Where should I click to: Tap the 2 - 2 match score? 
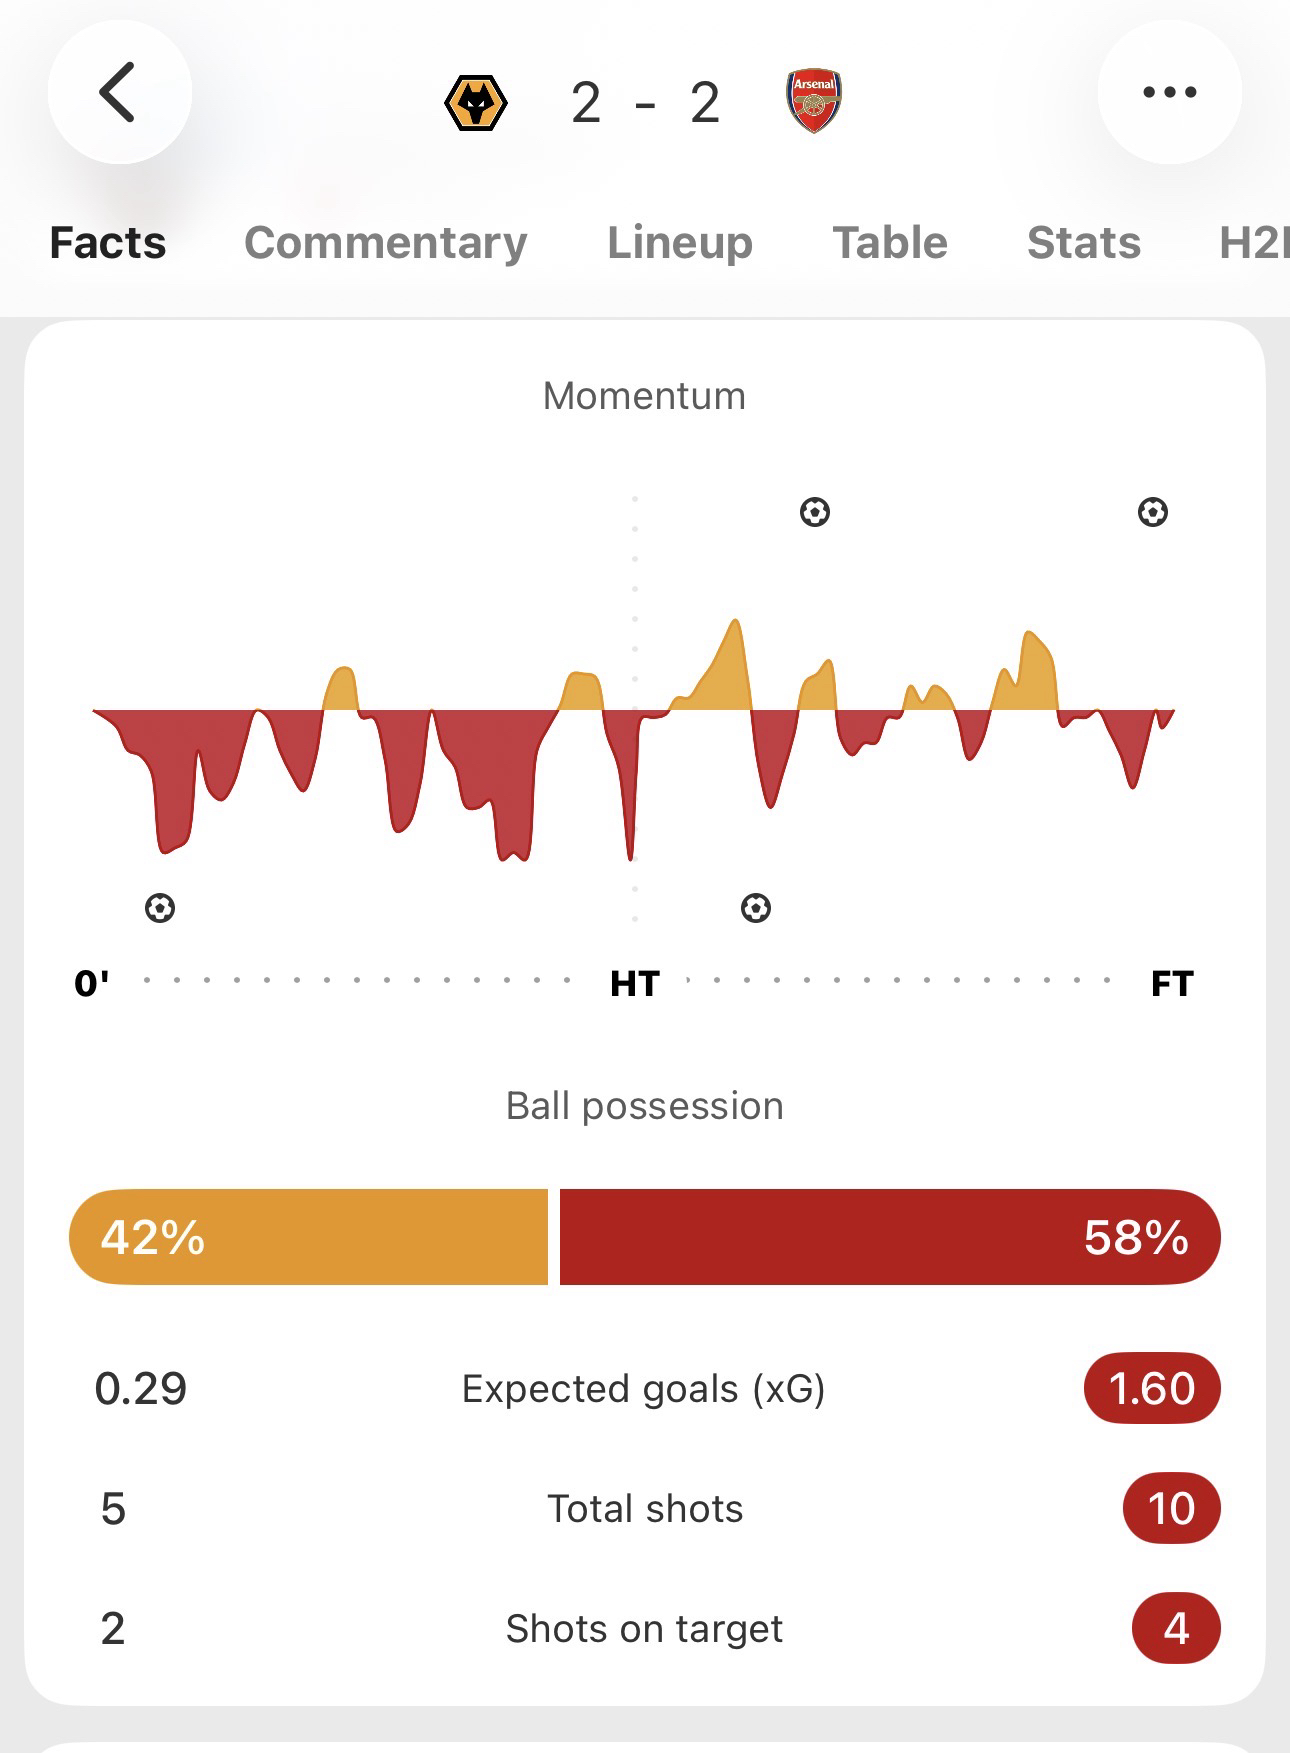pos(645,103)
